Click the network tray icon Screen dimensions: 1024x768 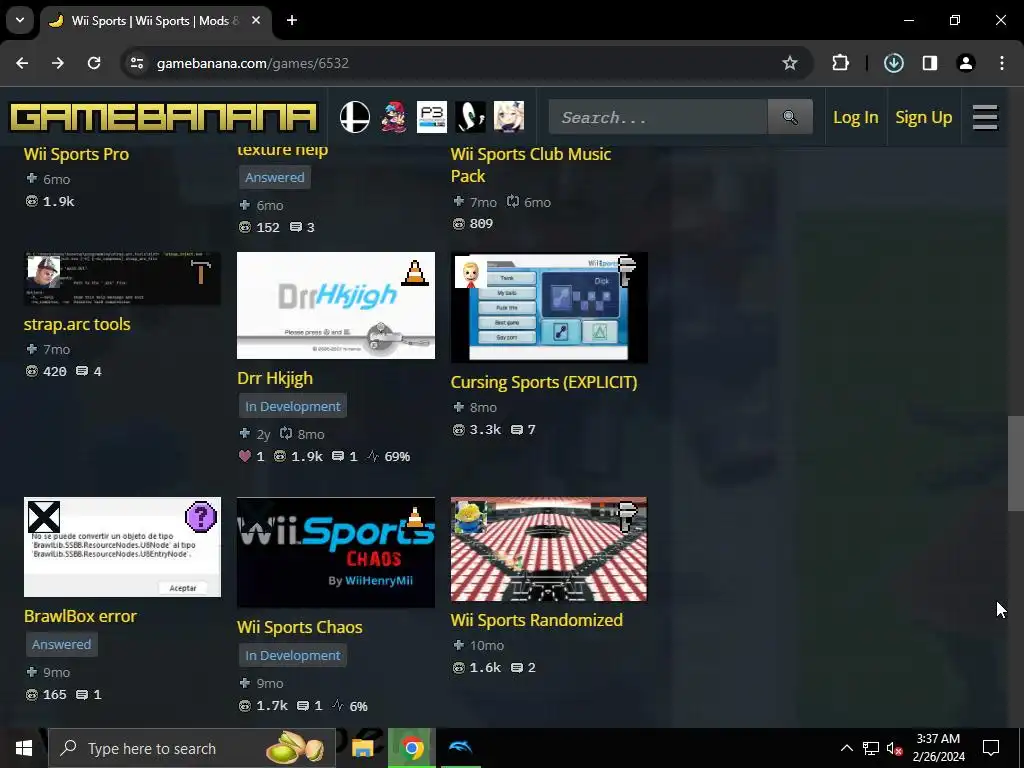(x=871, y=748)
